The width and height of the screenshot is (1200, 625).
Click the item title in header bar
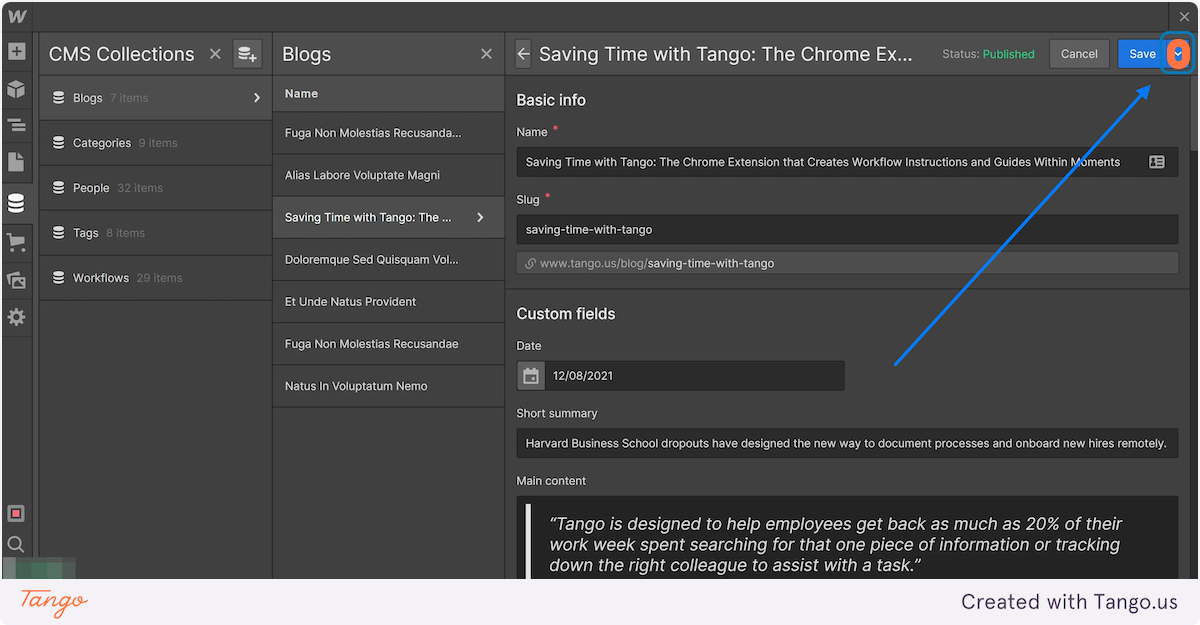click(x=725, y=54)
